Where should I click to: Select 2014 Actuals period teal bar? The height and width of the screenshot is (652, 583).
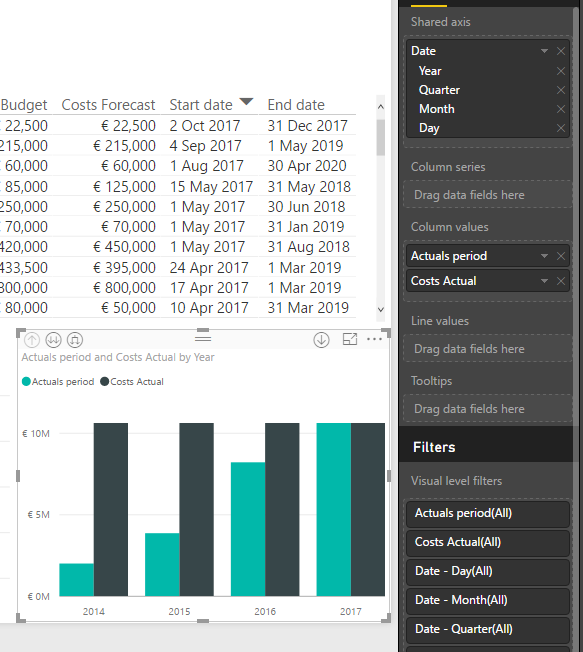(x=77, y=580)
